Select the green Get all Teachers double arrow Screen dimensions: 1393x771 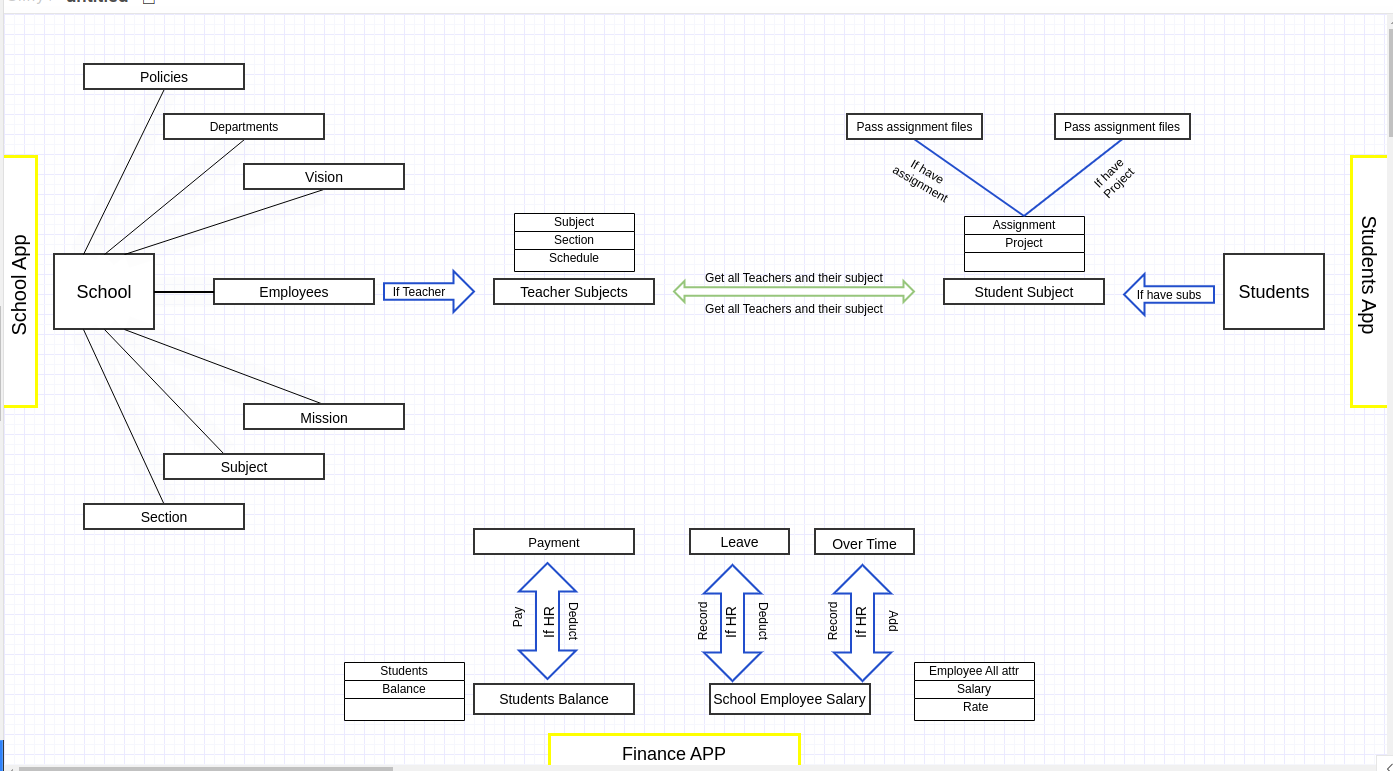[795, 292]
